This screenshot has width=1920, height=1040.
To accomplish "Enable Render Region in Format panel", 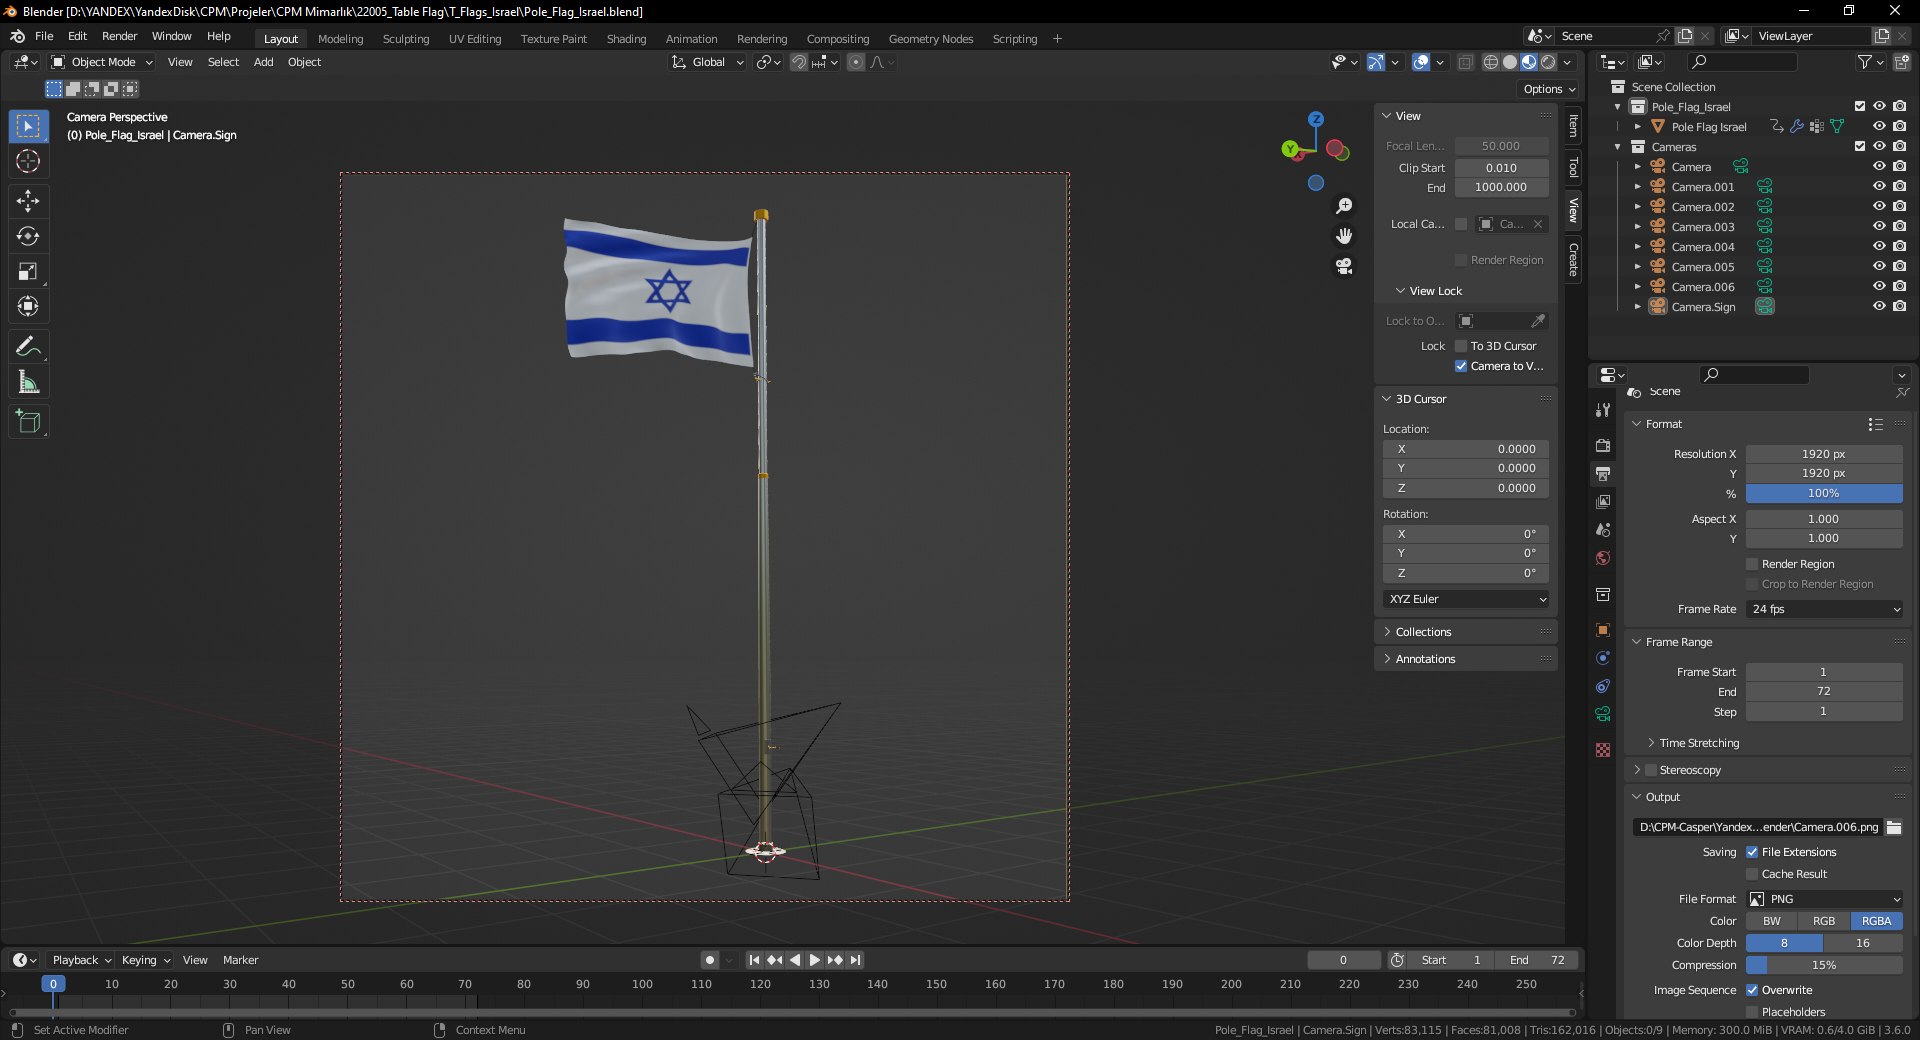I will tap(1752, 564).
